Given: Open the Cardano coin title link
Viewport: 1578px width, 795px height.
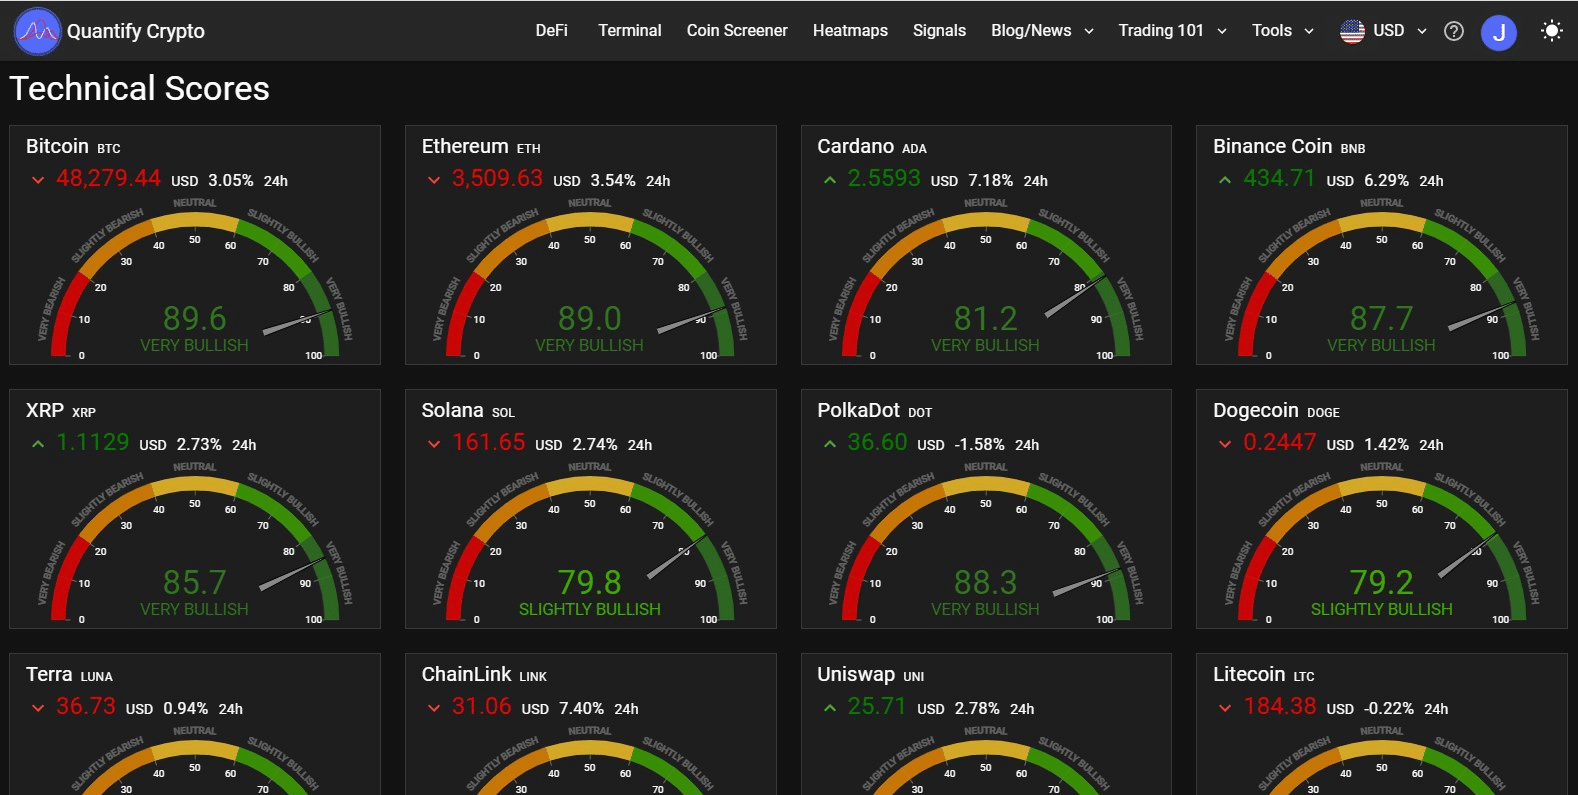Looking at the screenshot, I should [872, 147].
